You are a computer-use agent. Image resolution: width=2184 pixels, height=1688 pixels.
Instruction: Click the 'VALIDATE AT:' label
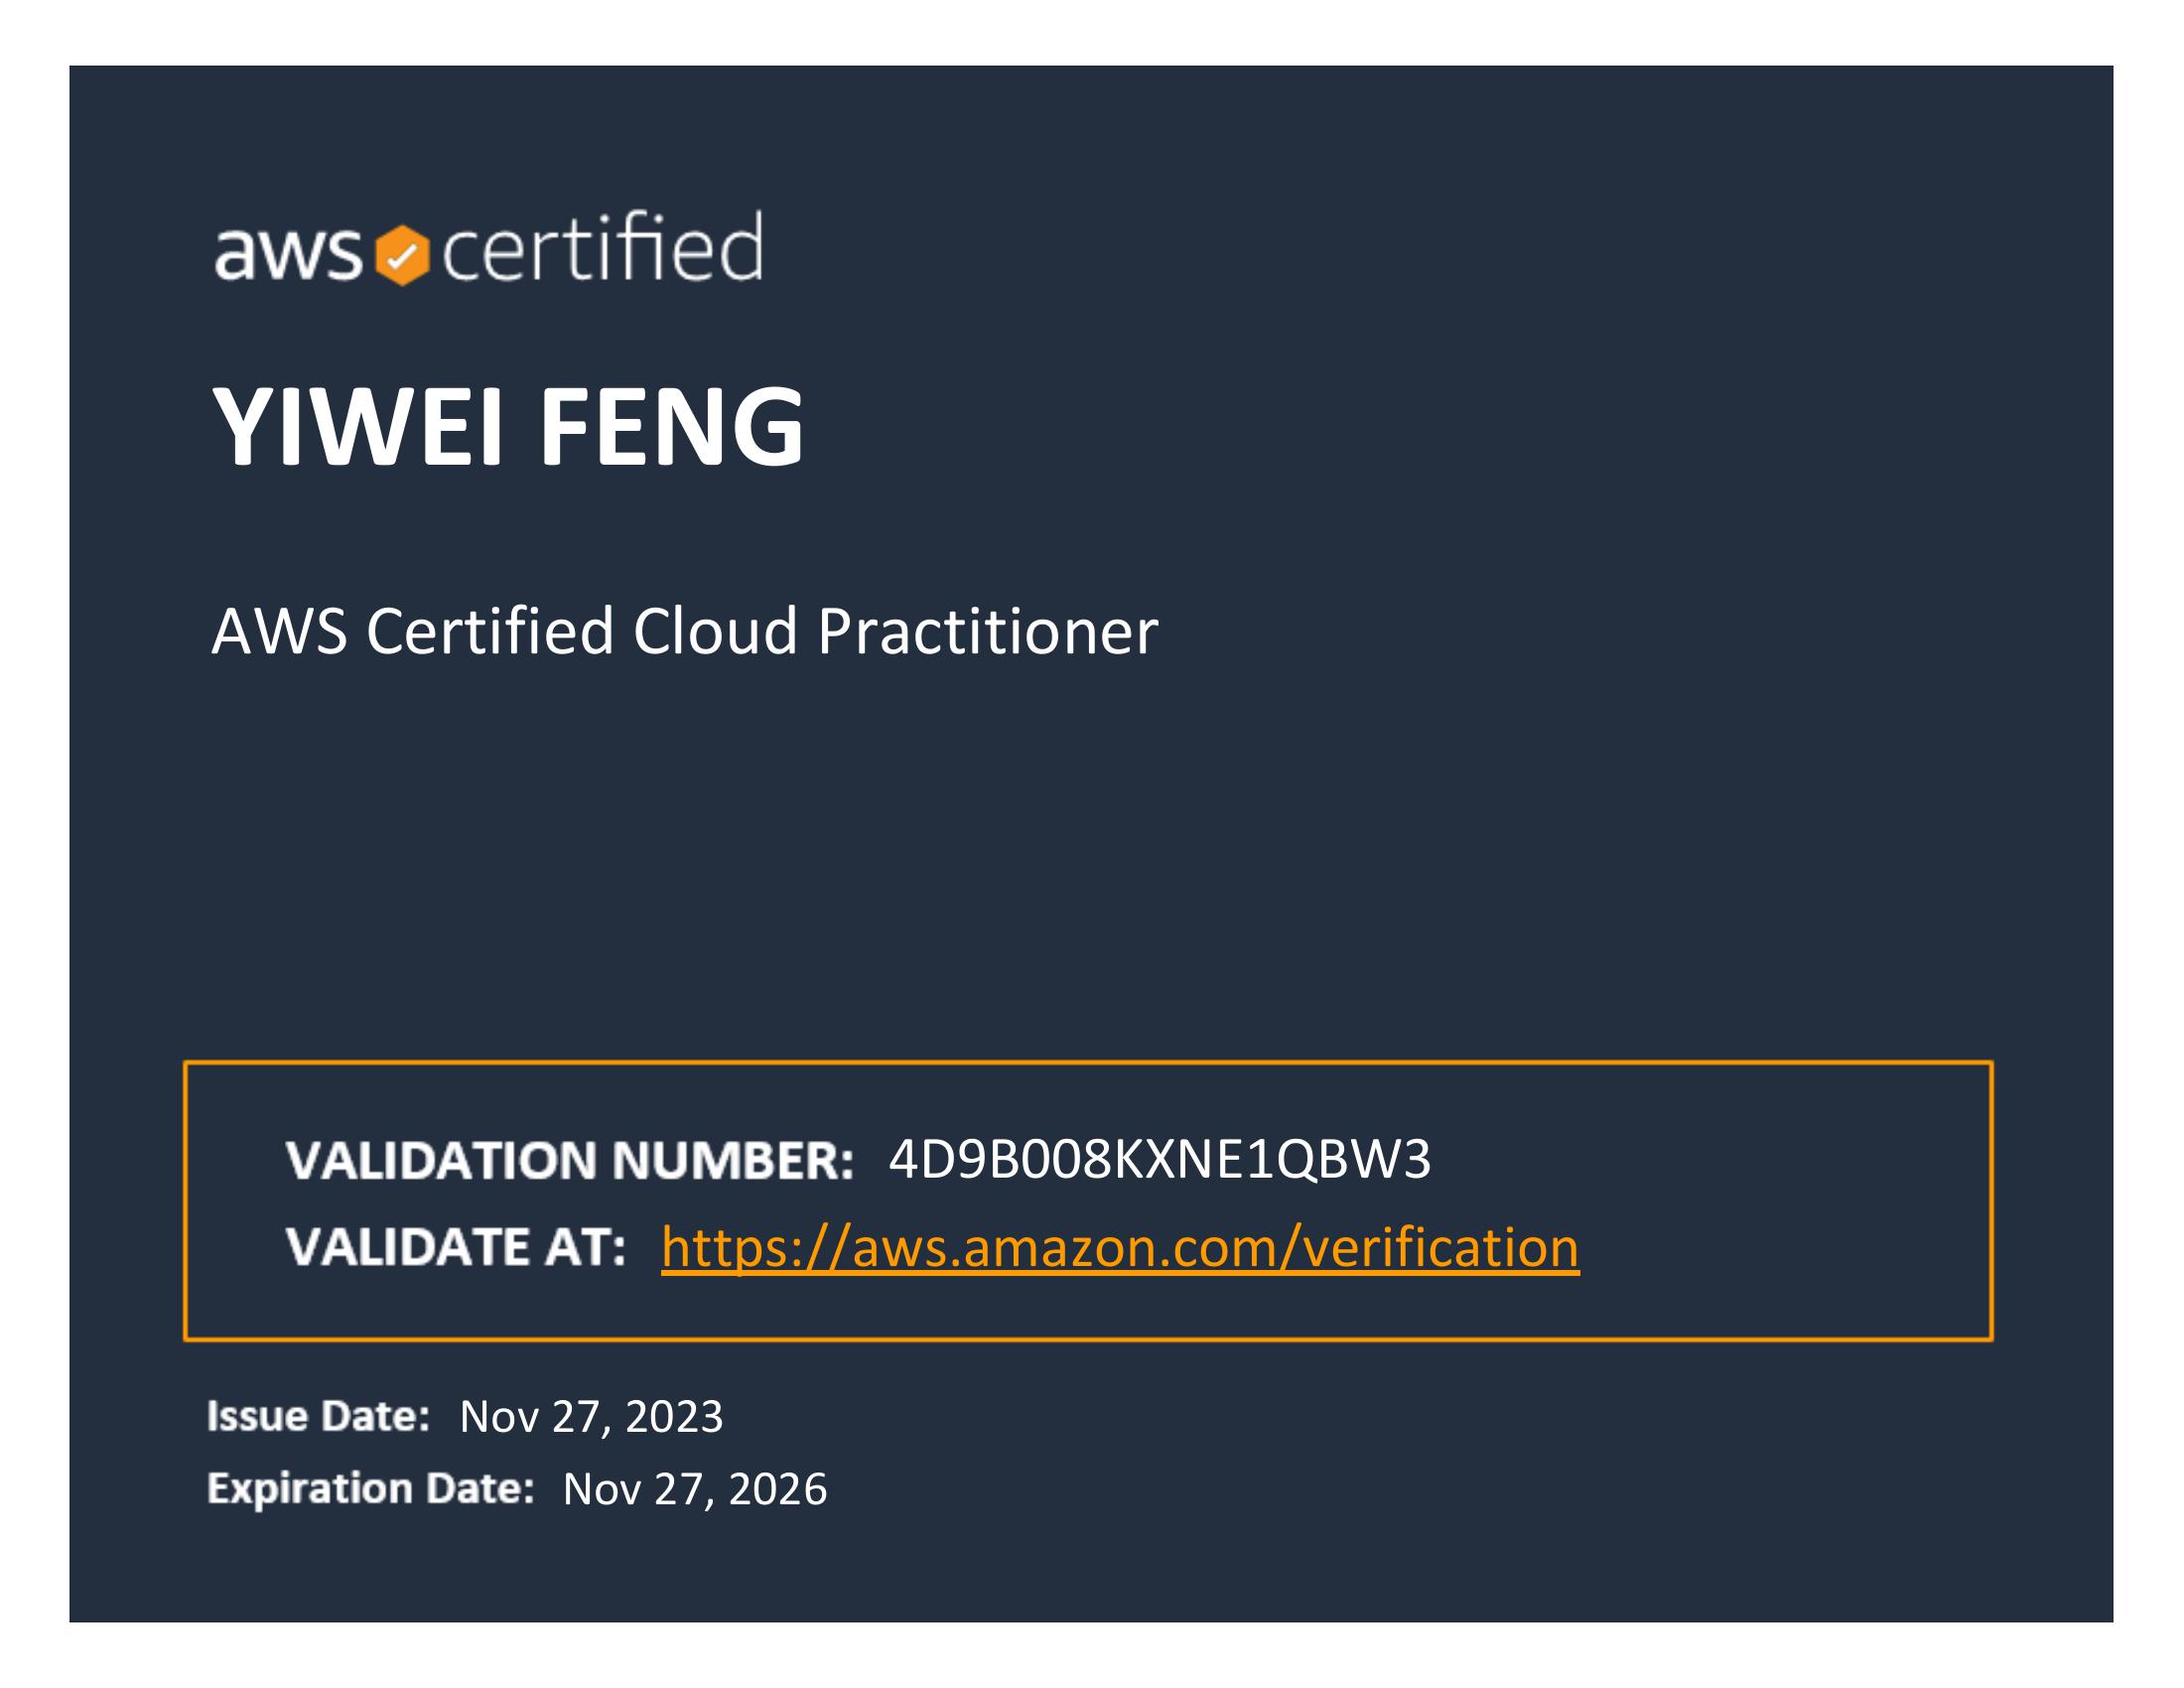pos(456,1247)
